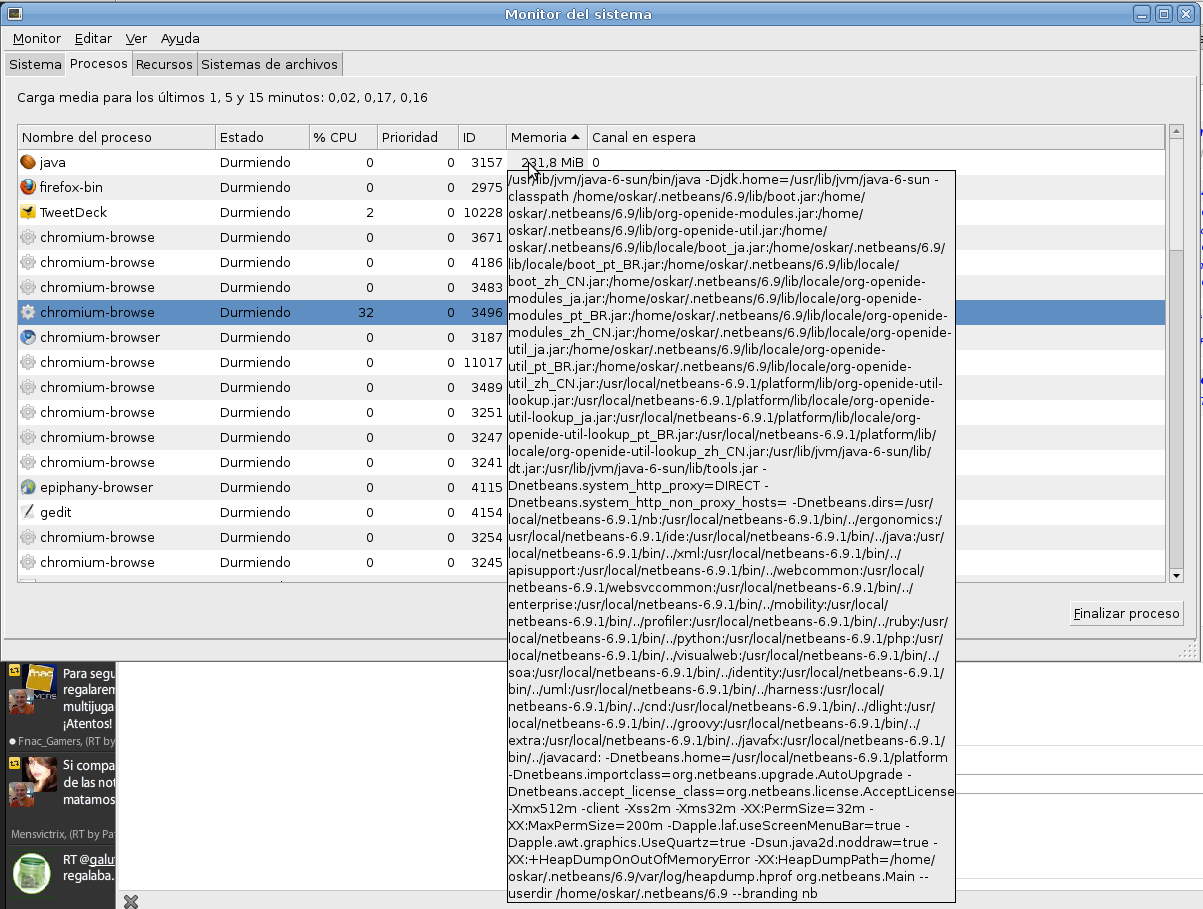Image resolution: width=1203 pixels, height=909 pixels.
Task: Select the chromium-browse process with ID 3671
Action: tap(97, 237)
